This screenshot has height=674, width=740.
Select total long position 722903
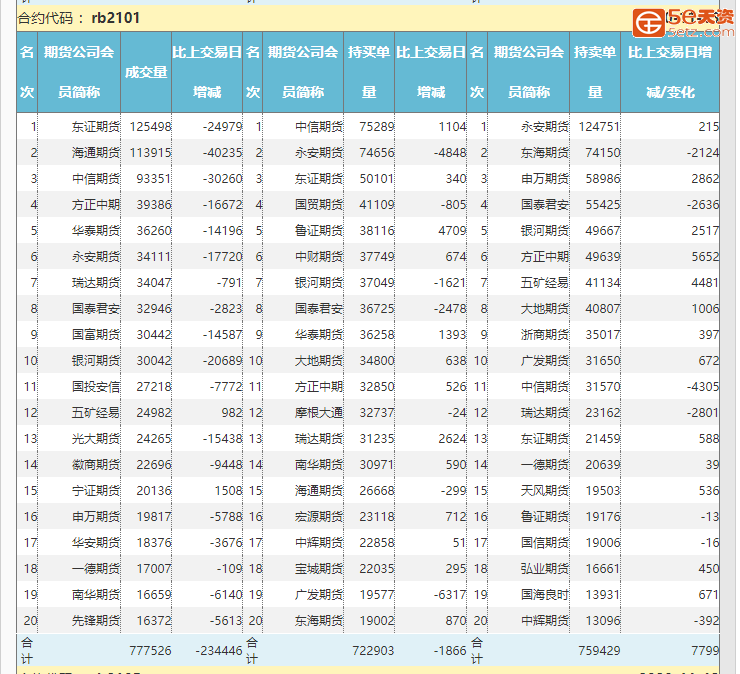pyautogui.click(x=373, y=650)
